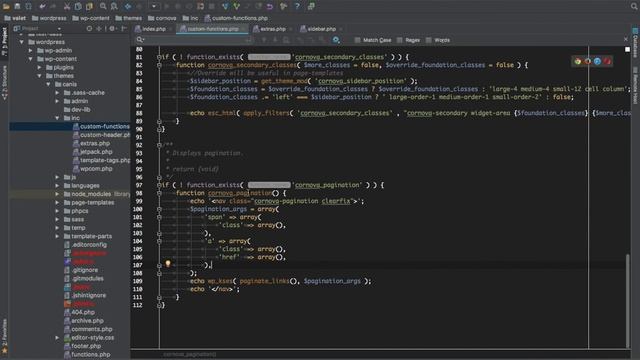Click the Project panel scroll-from-source icon
This screenshot has height=360, width=640.
pyautogui.click(x=89, y=29)
